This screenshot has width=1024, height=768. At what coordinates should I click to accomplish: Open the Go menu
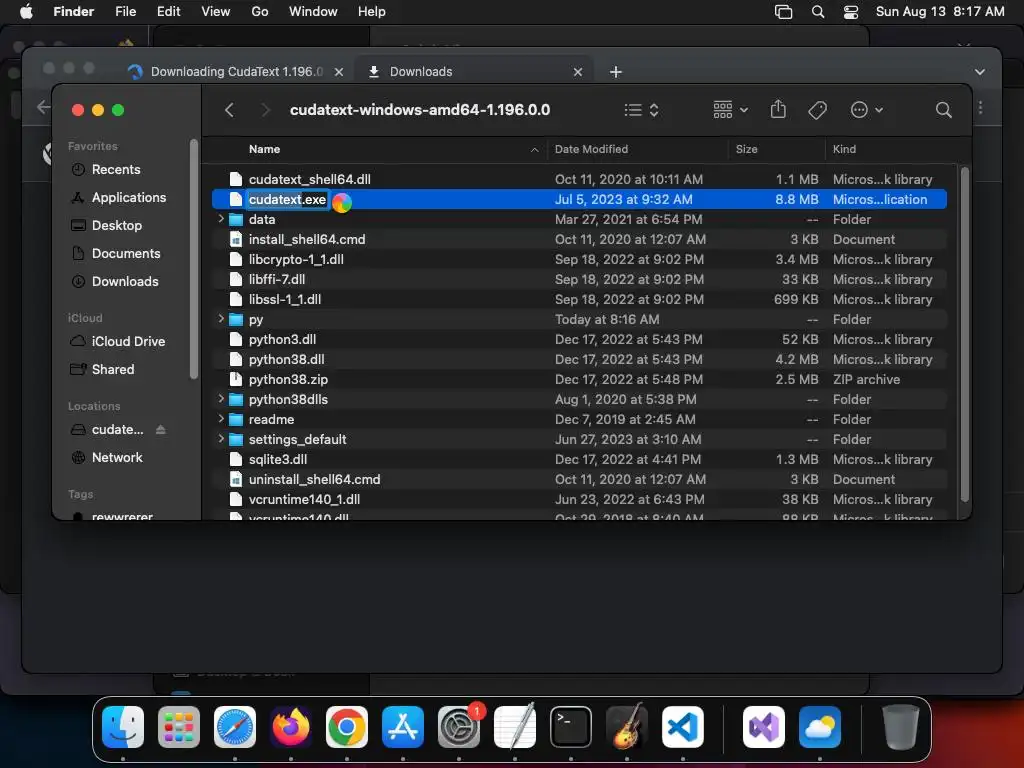(260, 12)
